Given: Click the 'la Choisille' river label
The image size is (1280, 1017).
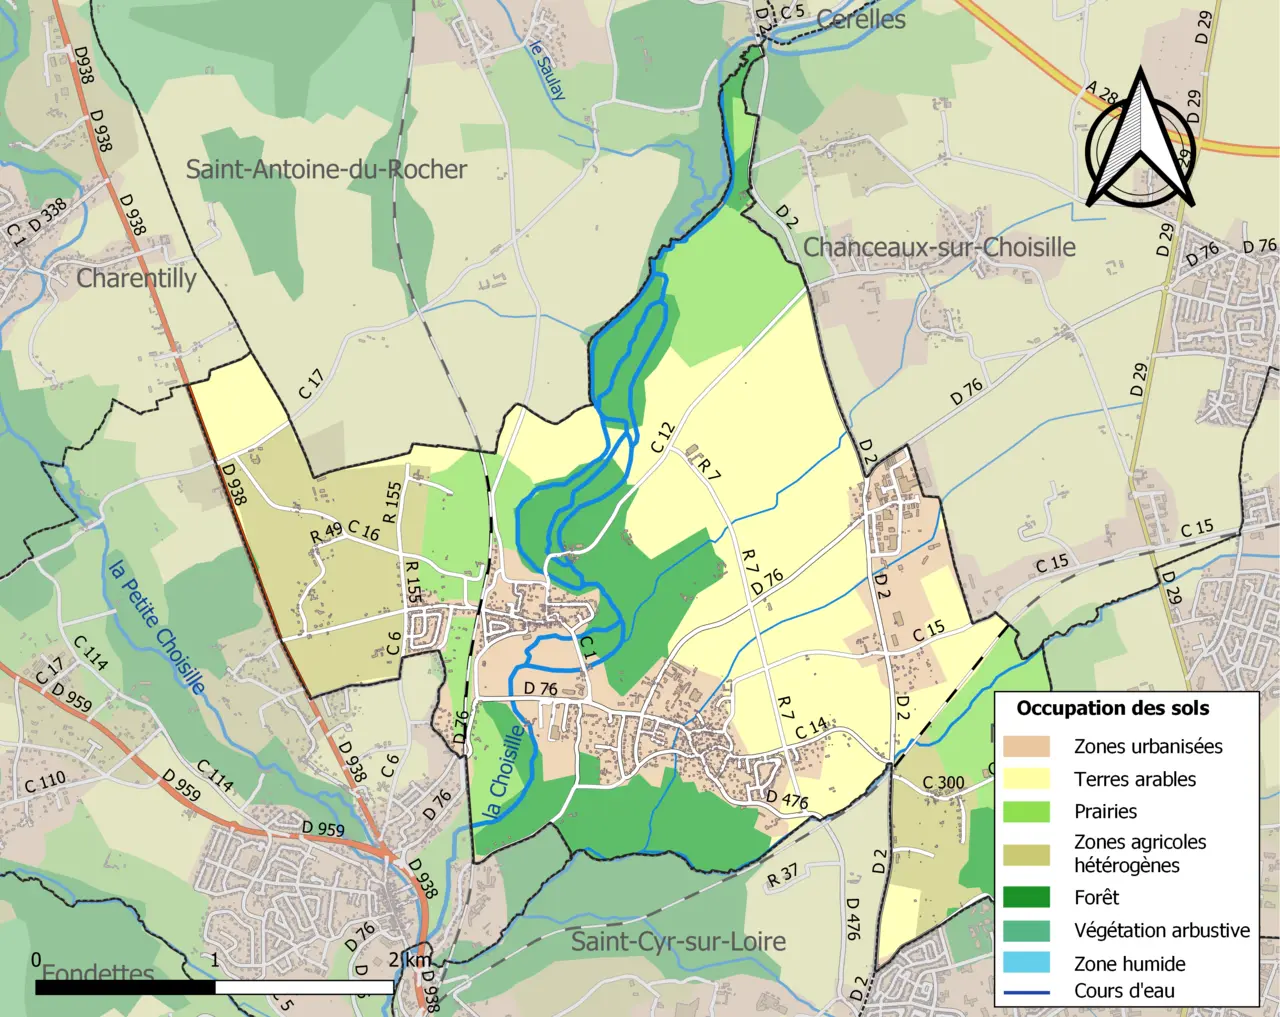Looking at the screenshot, I should (504, 774).
